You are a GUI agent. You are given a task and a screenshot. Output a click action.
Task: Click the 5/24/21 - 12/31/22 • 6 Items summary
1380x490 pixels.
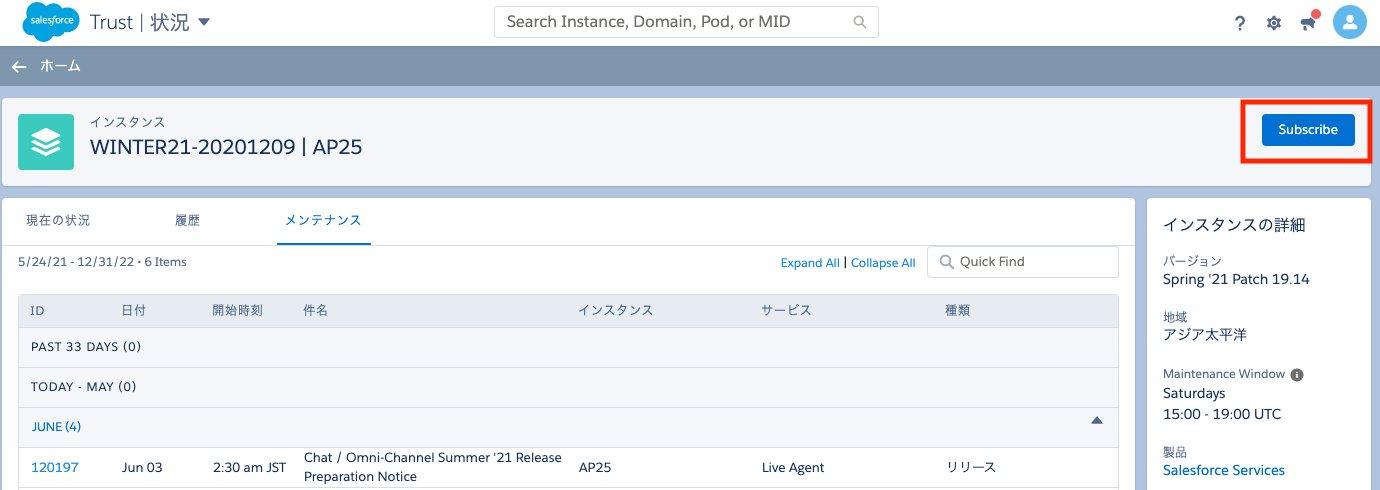coord(103,262)
